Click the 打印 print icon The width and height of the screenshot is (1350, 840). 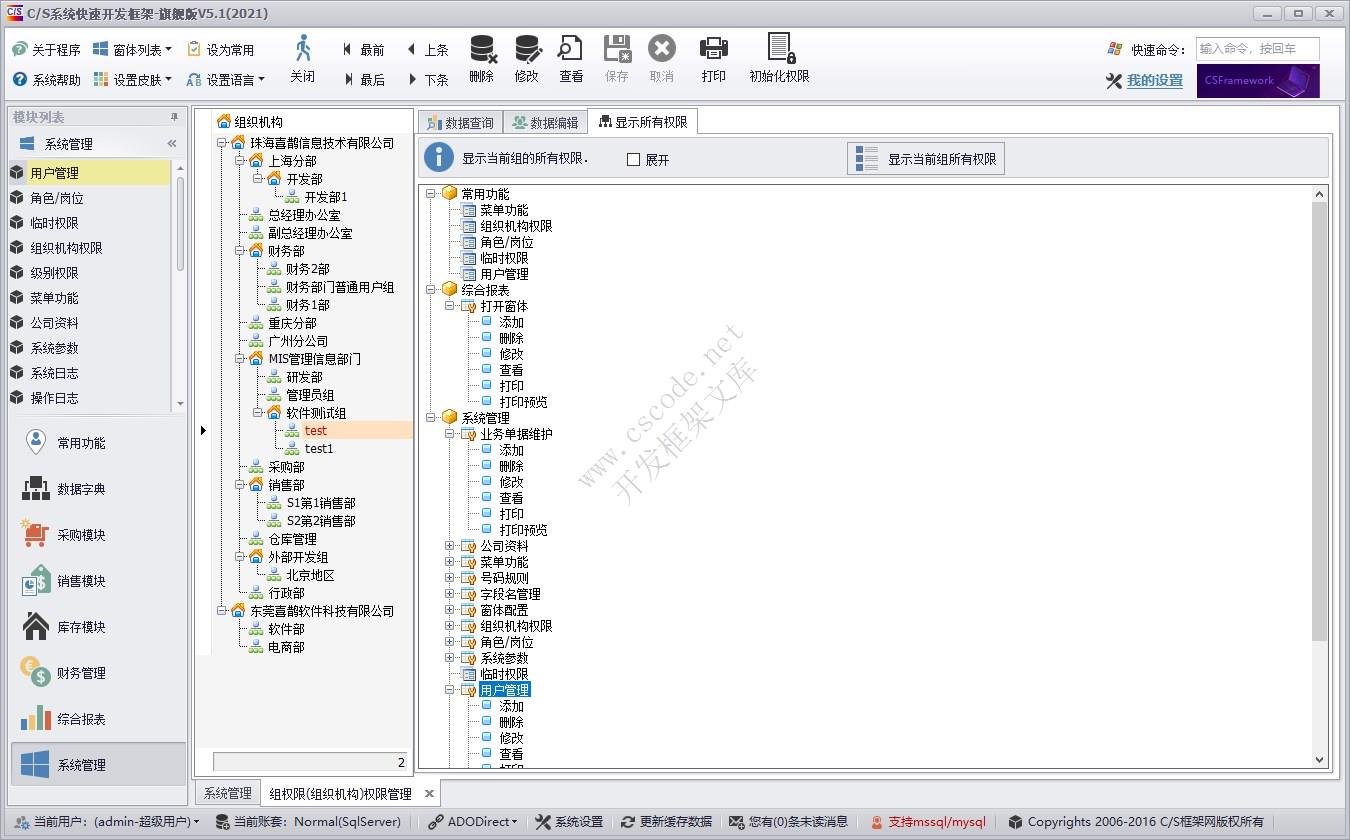713,58
